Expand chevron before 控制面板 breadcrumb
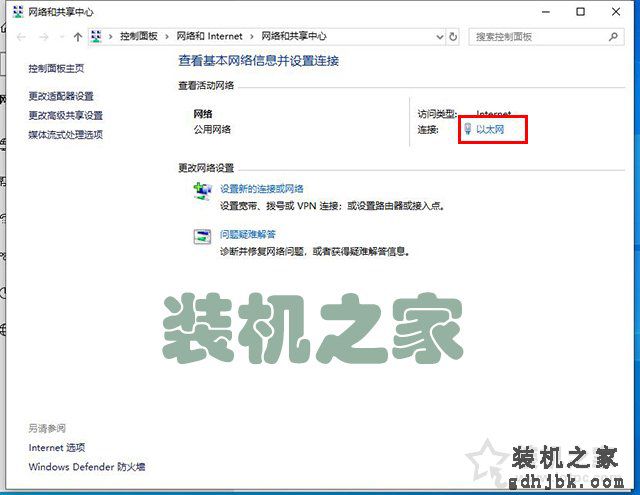The width and height of the screenshot is (640, 495). coord(111,37)
